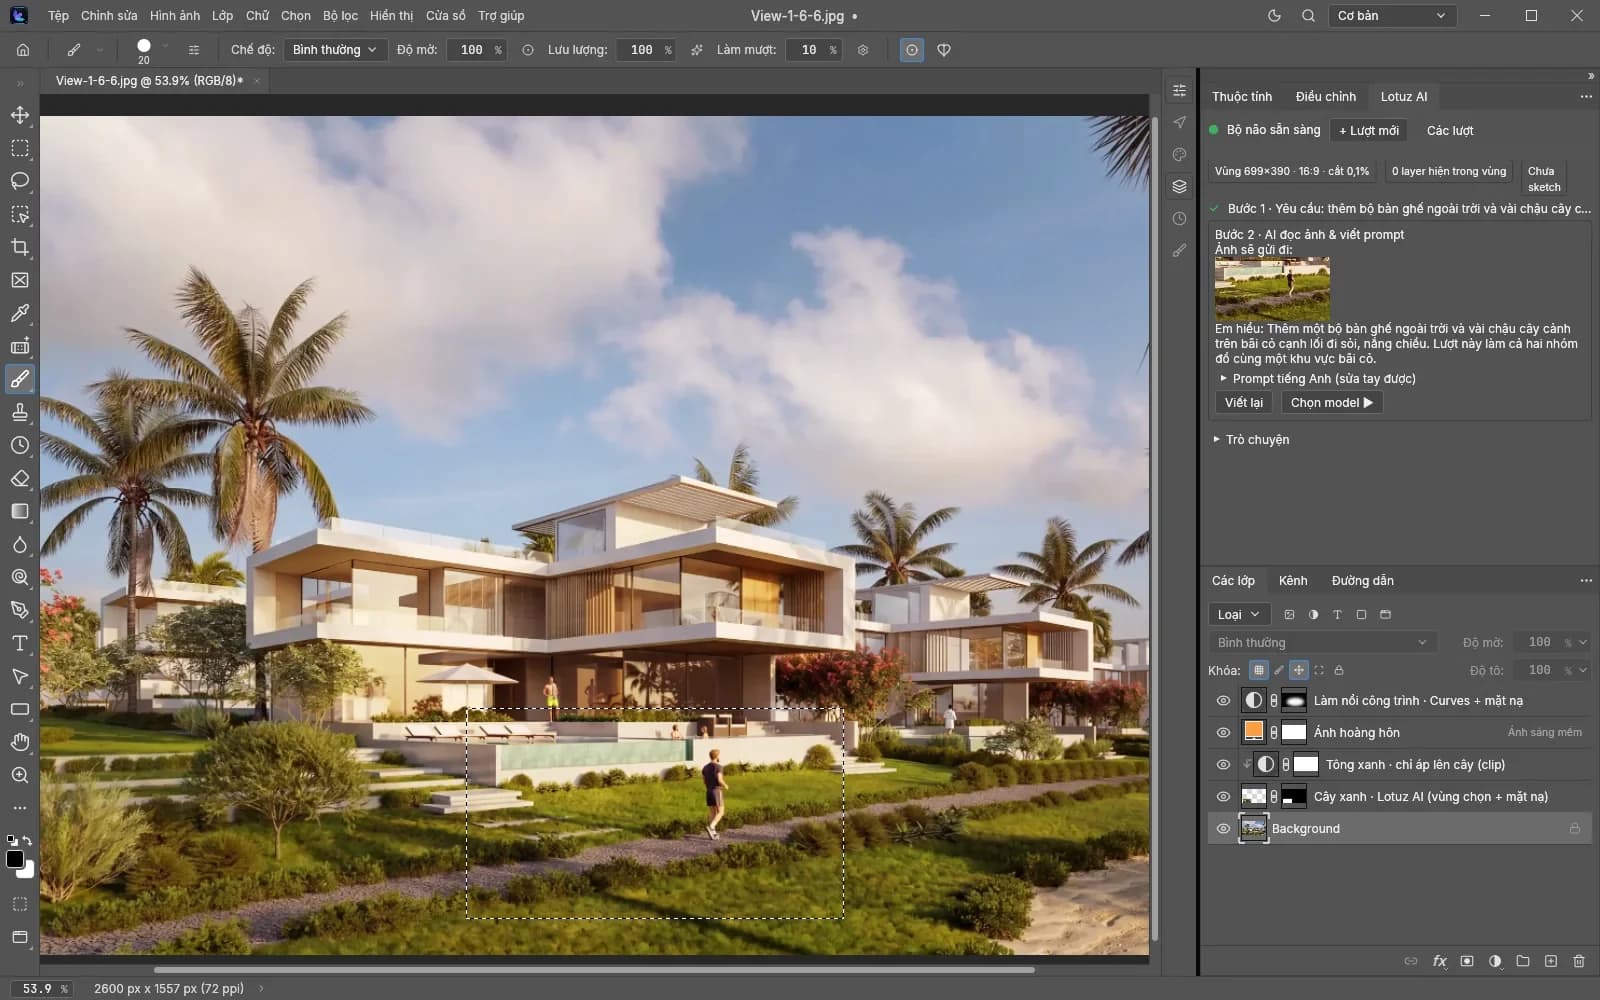Toggle visibility of Cây xanh Lotuz AI layer
The height and width of the screenshot is (1000, 1600).
[x=1222, y=797]
